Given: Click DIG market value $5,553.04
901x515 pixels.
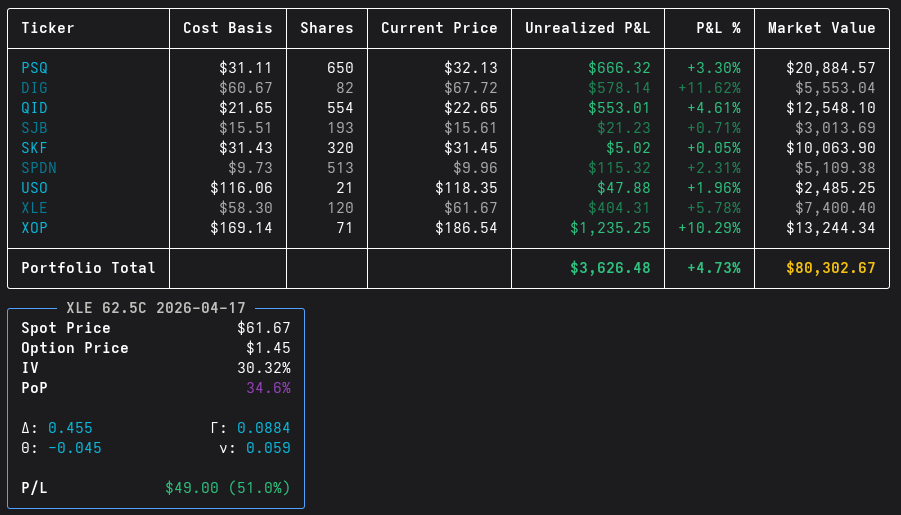Looking at the screenshot, I should [x=835, y=88].
